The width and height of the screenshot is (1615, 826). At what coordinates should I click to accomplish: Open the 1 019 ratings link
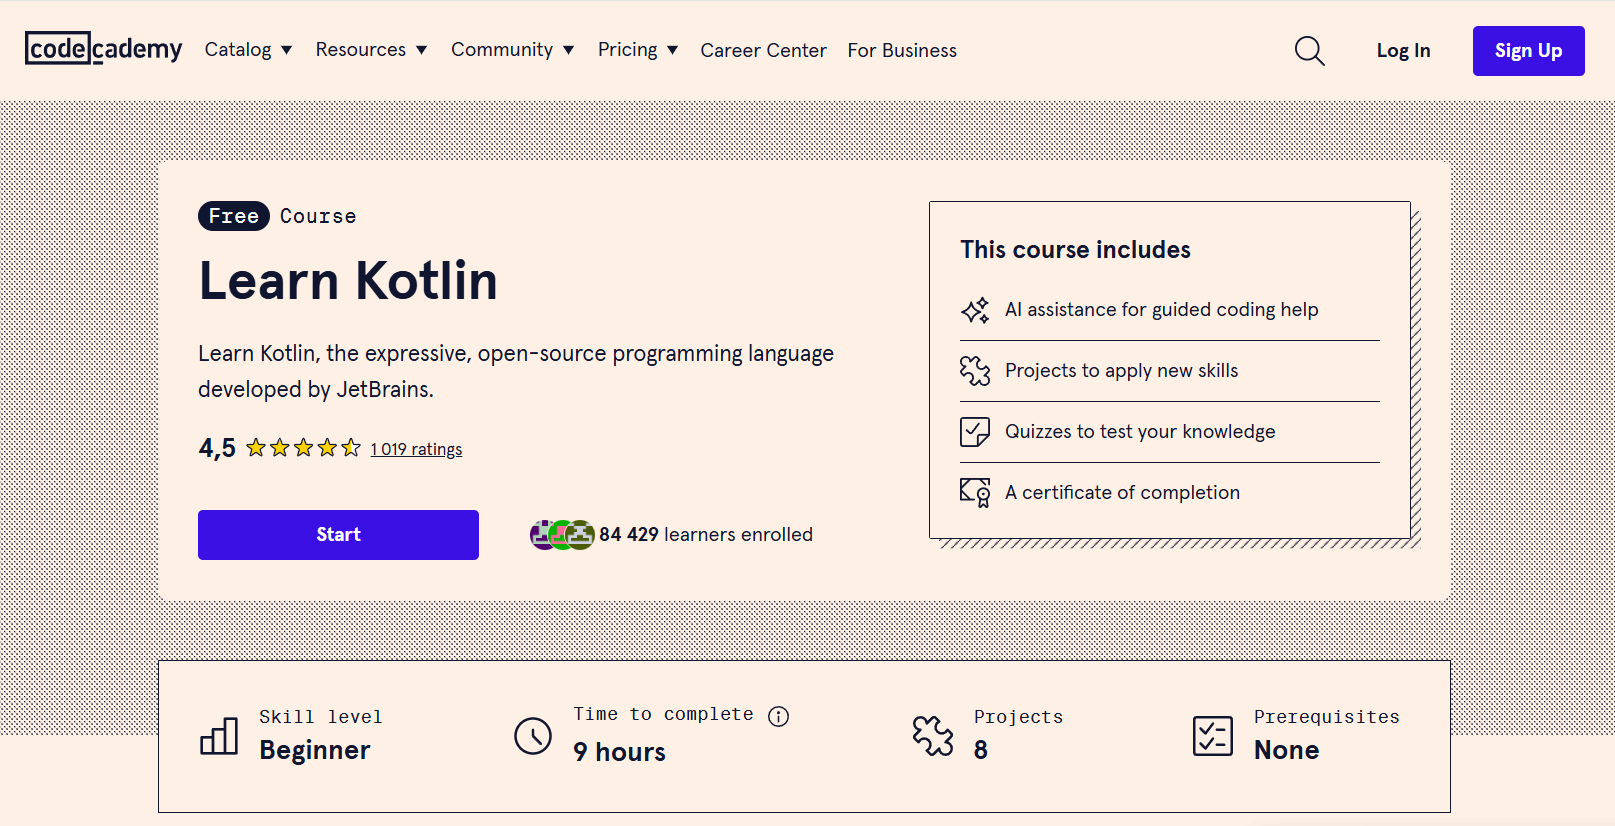(x=416, y=449)
